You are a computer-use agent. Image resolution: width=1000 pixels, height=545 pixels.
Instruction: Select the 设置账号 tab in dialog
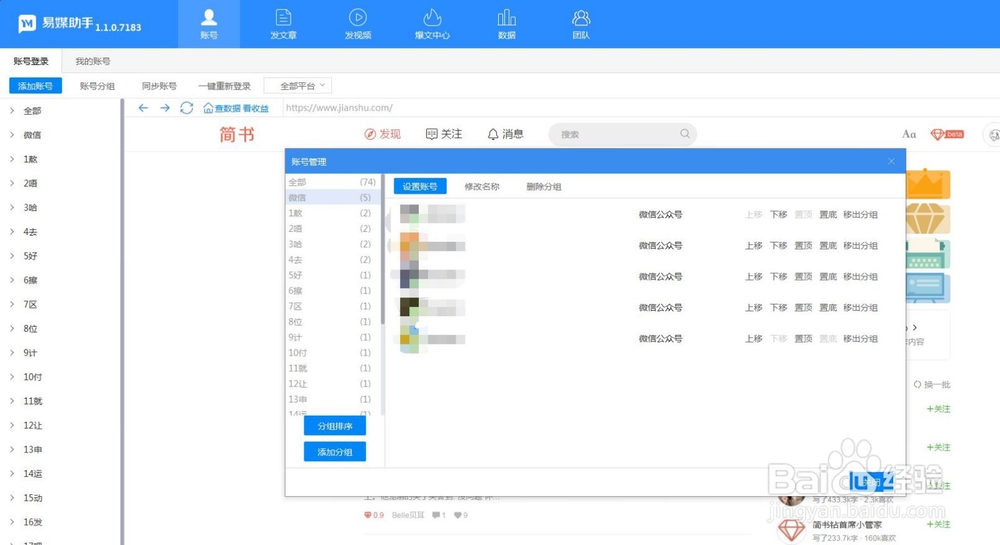point(420,186)
